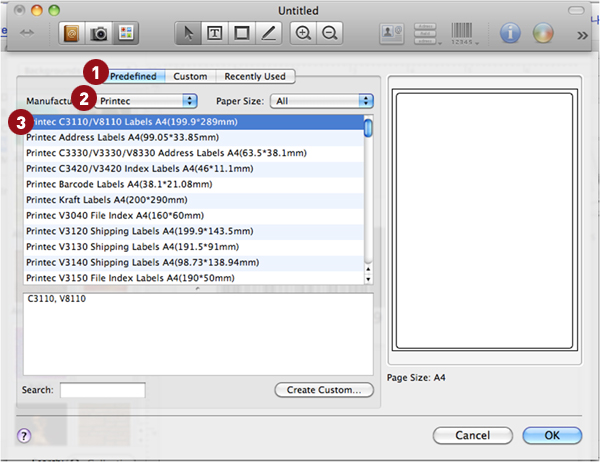
Task: Click the split-pane resize handle below list
Action: 197,289
